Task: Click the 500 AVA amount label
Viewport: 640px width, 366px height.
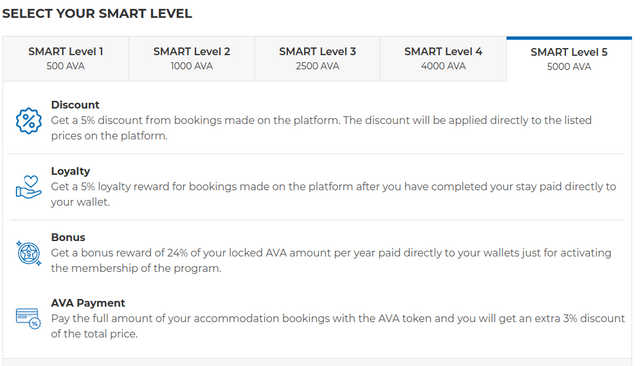Action: (x=66, y=66)
